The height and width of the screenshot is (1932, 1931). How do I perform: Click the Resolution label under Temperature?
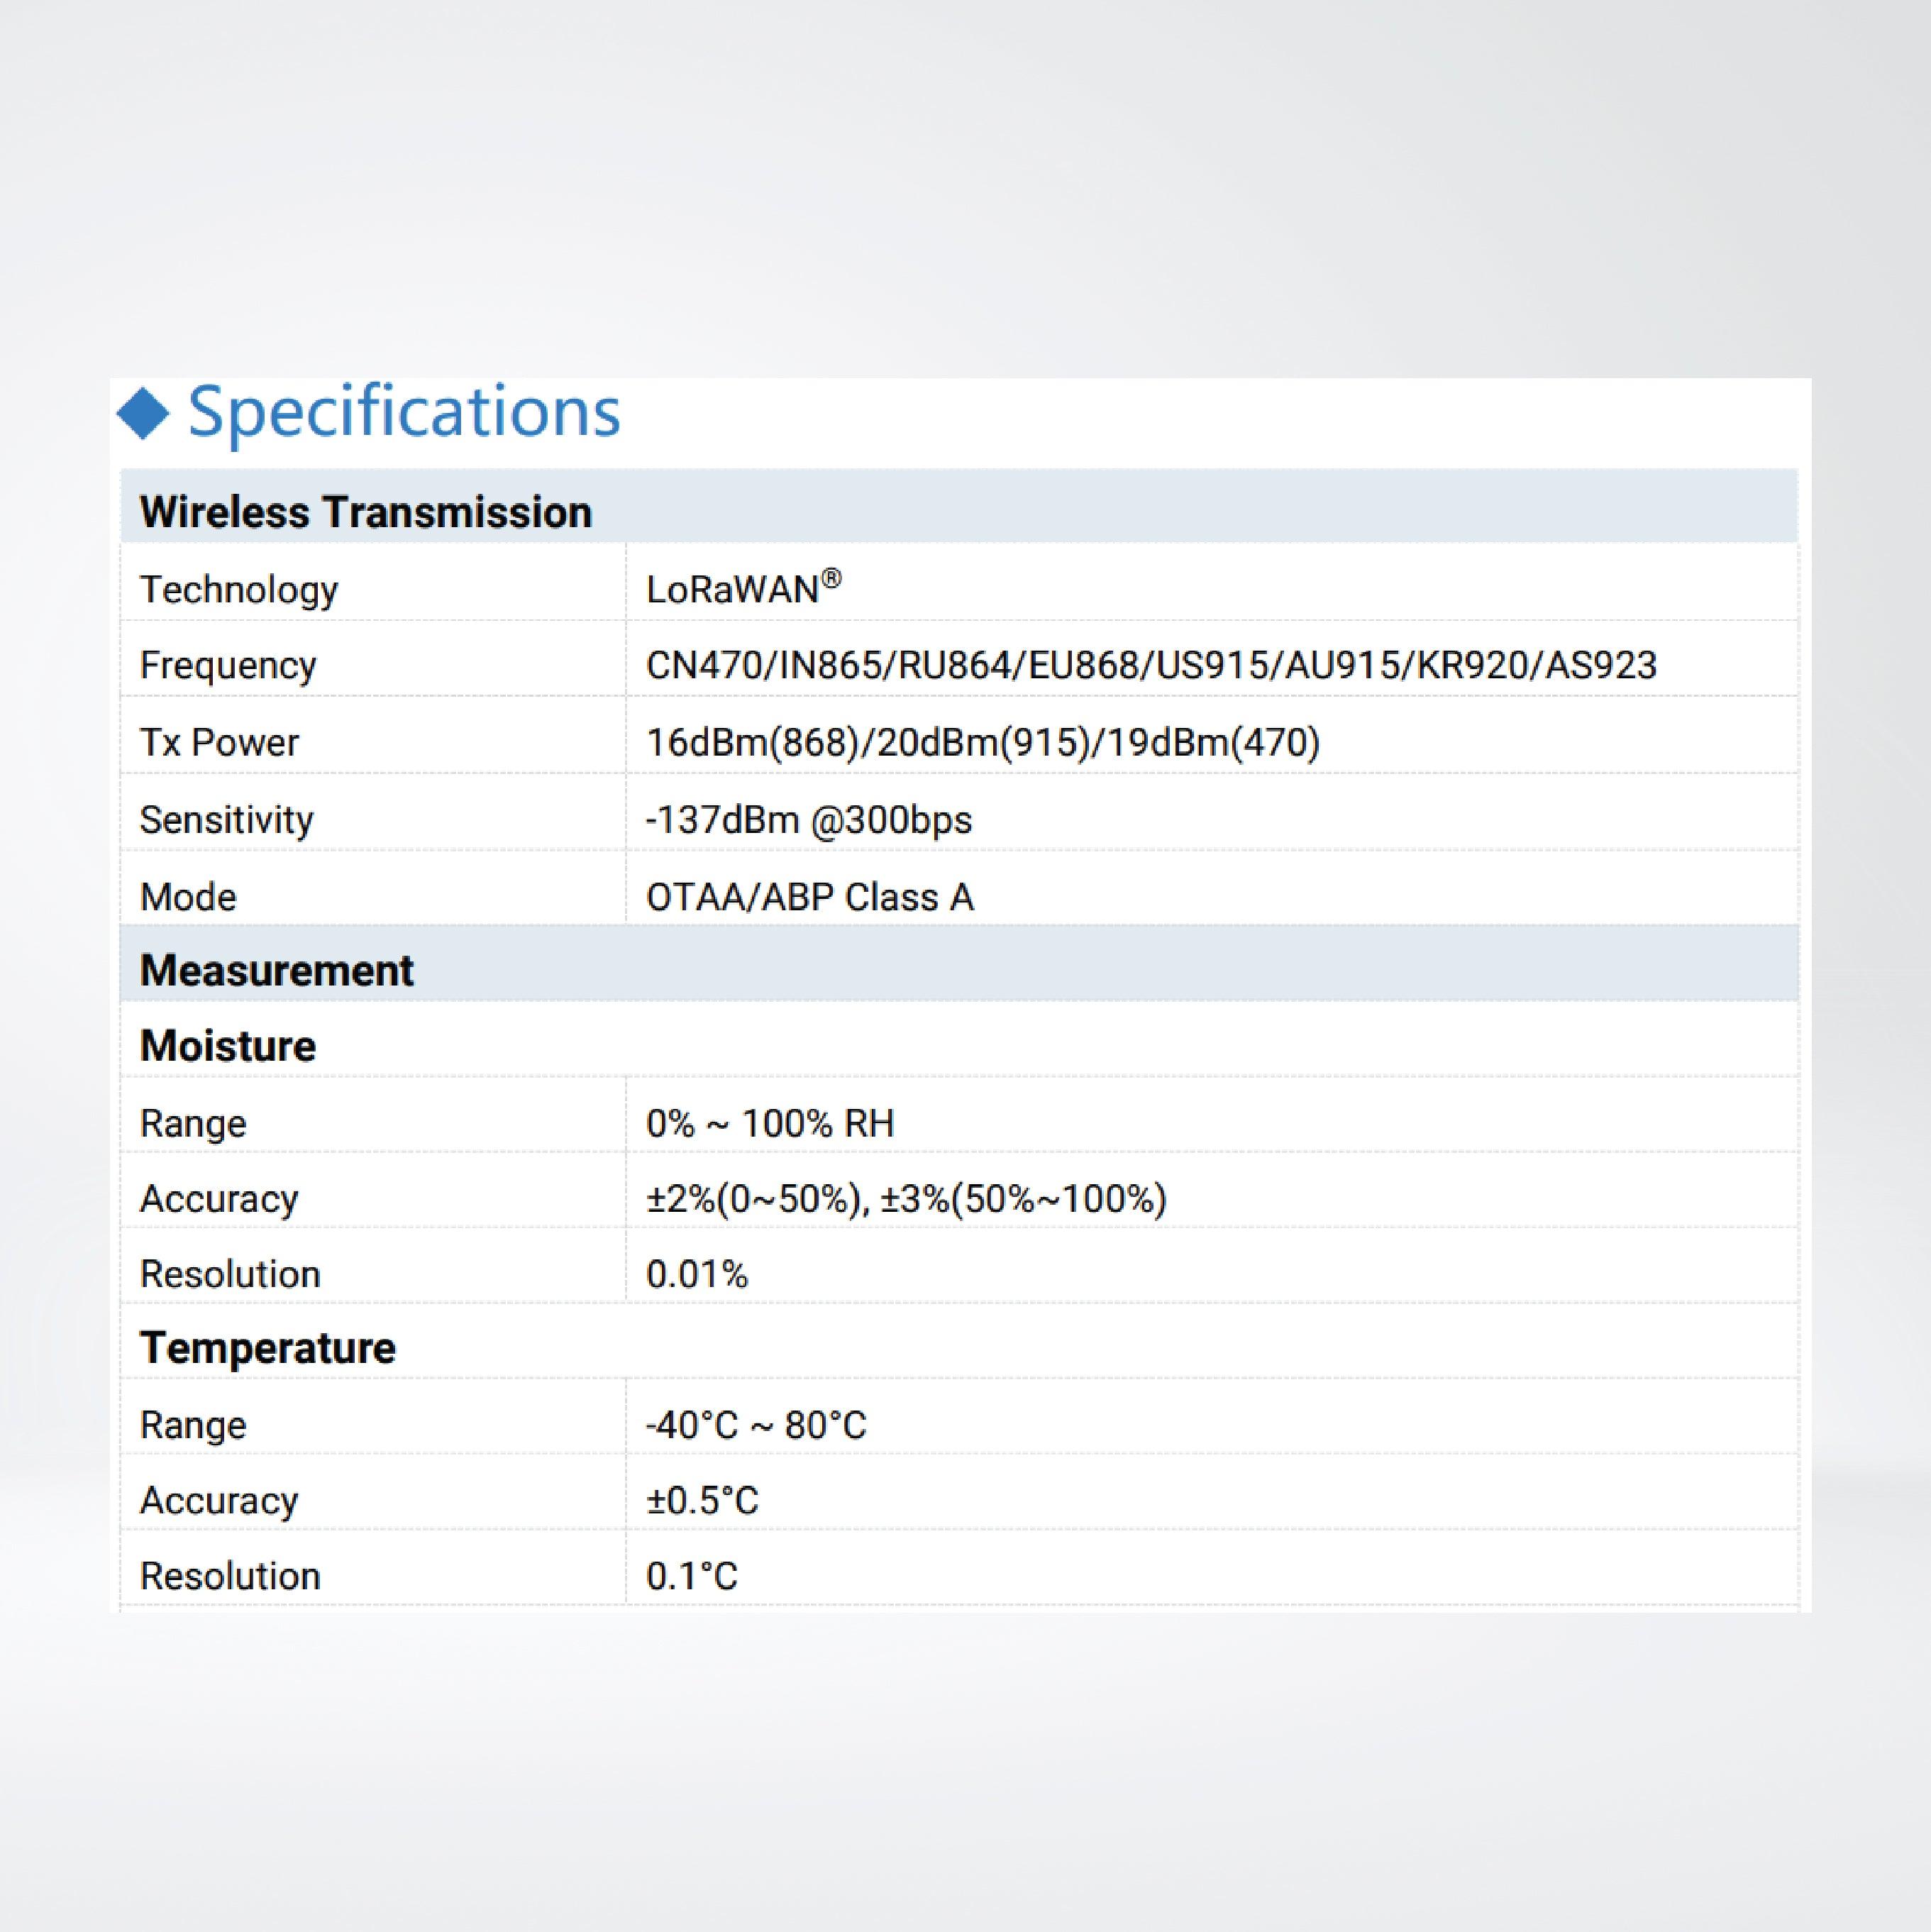pyautogui.click(x=230, y=1577)
